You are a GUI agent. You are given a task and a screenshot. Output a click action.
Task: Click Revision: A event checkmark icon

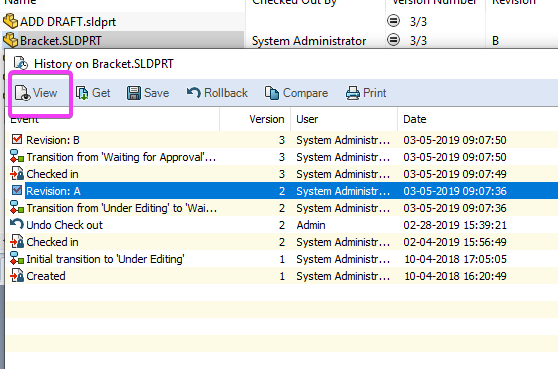(x=17, y=190)
